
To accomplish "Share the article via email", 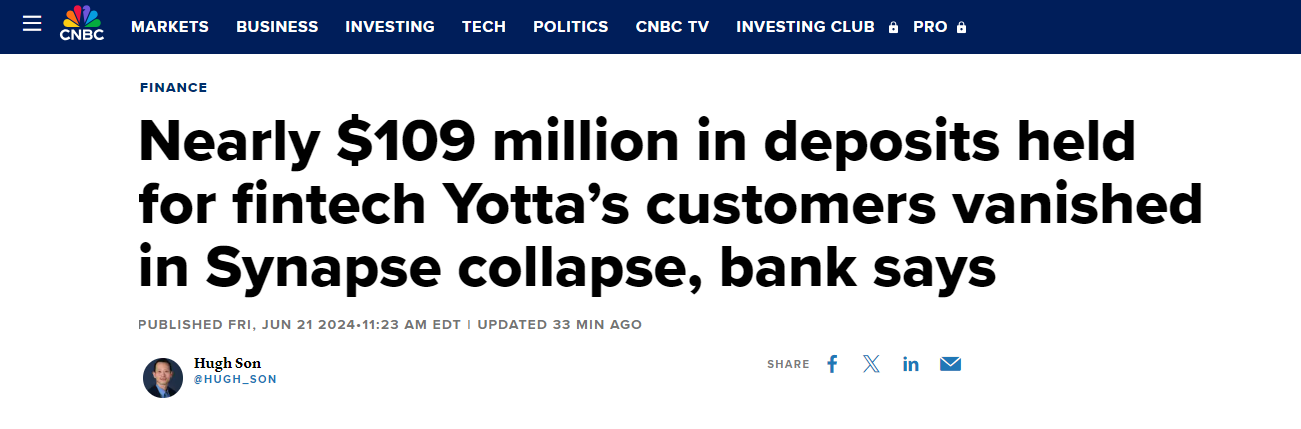I will 950,364.
